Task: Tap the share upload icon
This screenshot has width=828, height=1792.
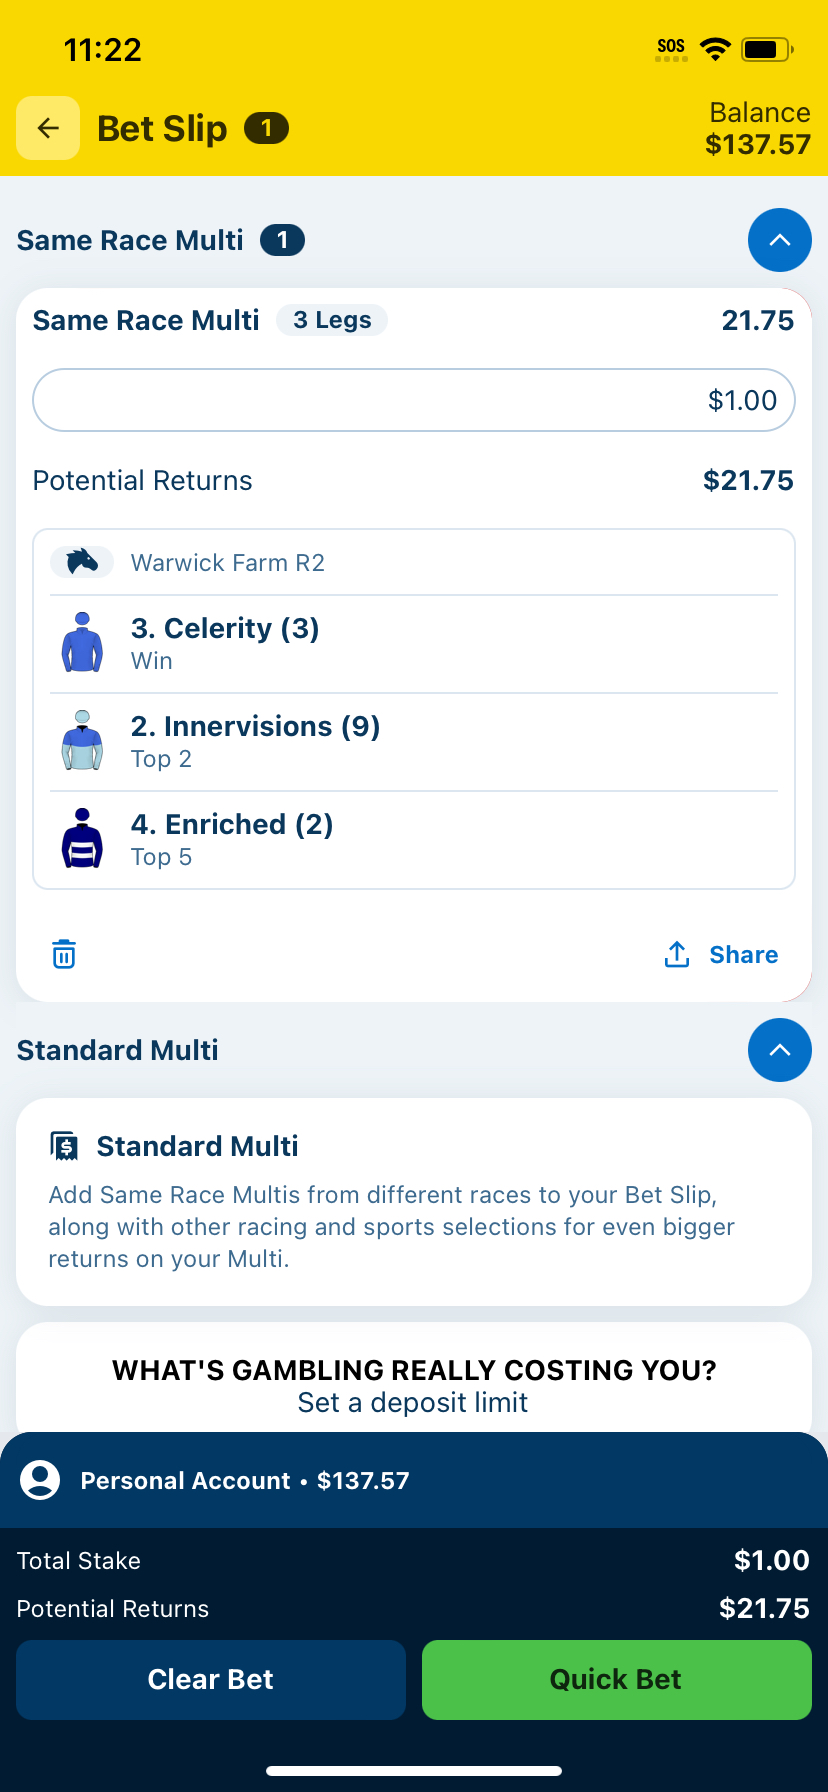Action: 677,954
